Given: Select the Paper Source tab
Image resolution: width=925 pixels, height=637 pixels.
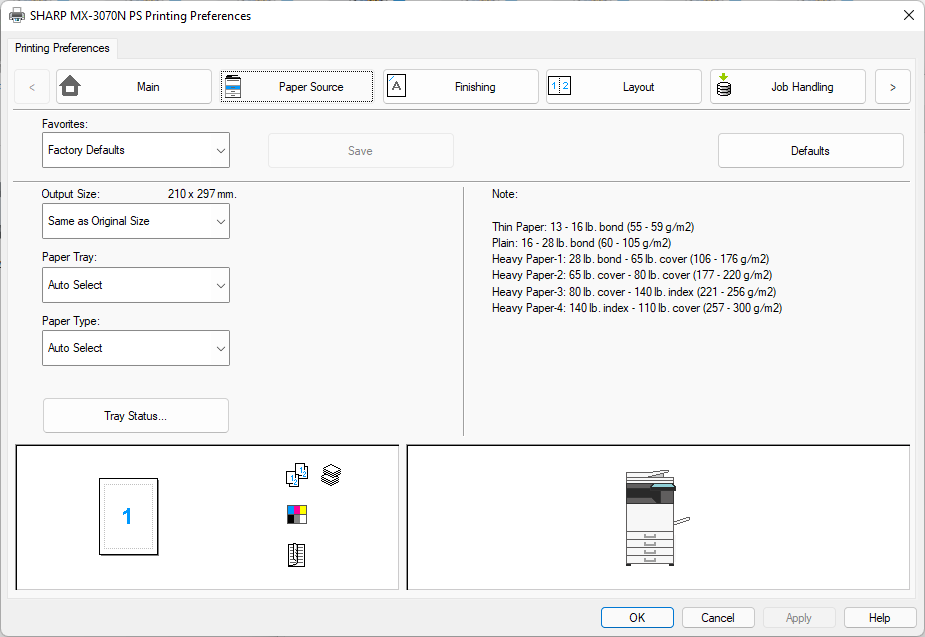Looking at the screenshot, I should [x=297, y=87].
